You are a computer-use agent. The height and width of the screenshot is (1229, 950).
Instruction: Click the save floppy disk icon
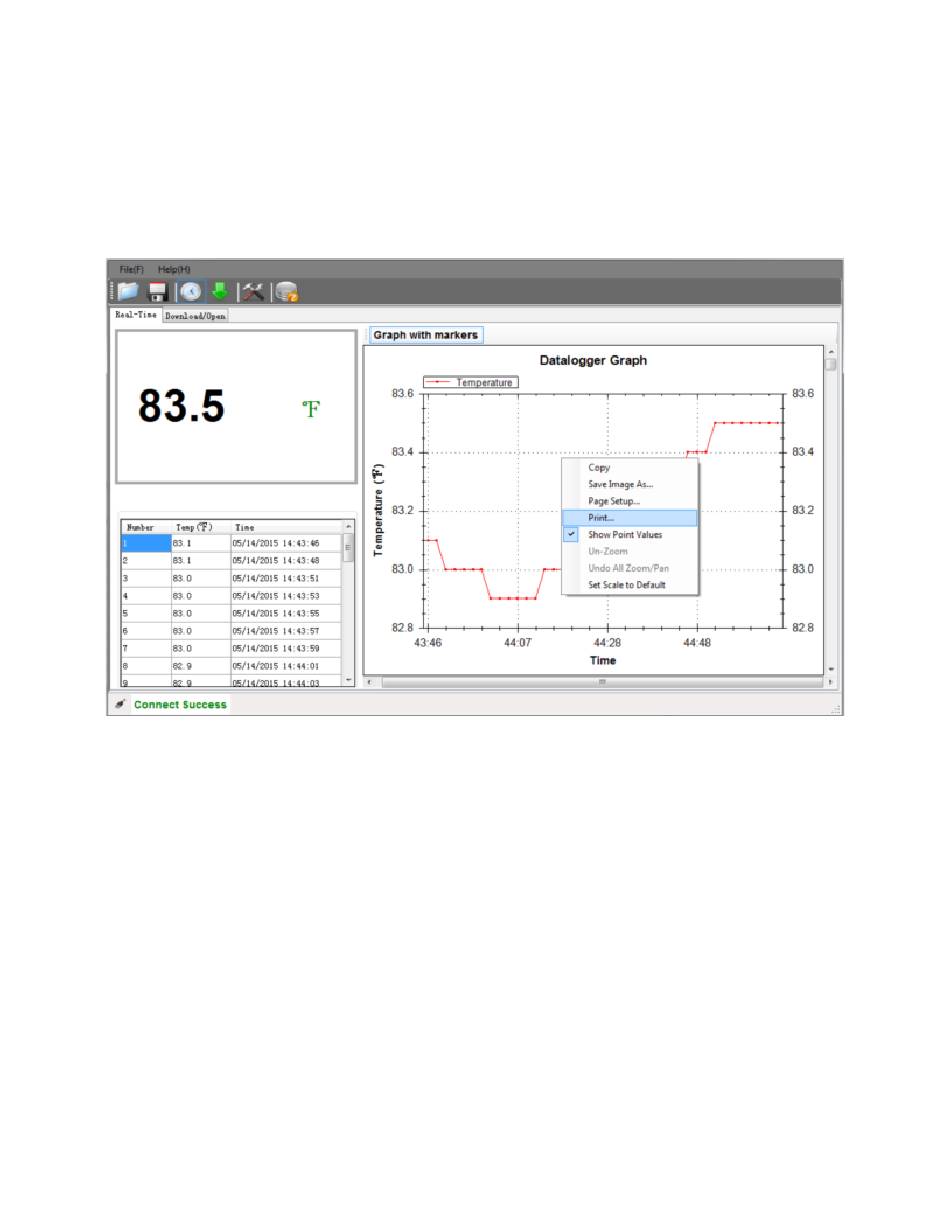[x=157, y=291]
